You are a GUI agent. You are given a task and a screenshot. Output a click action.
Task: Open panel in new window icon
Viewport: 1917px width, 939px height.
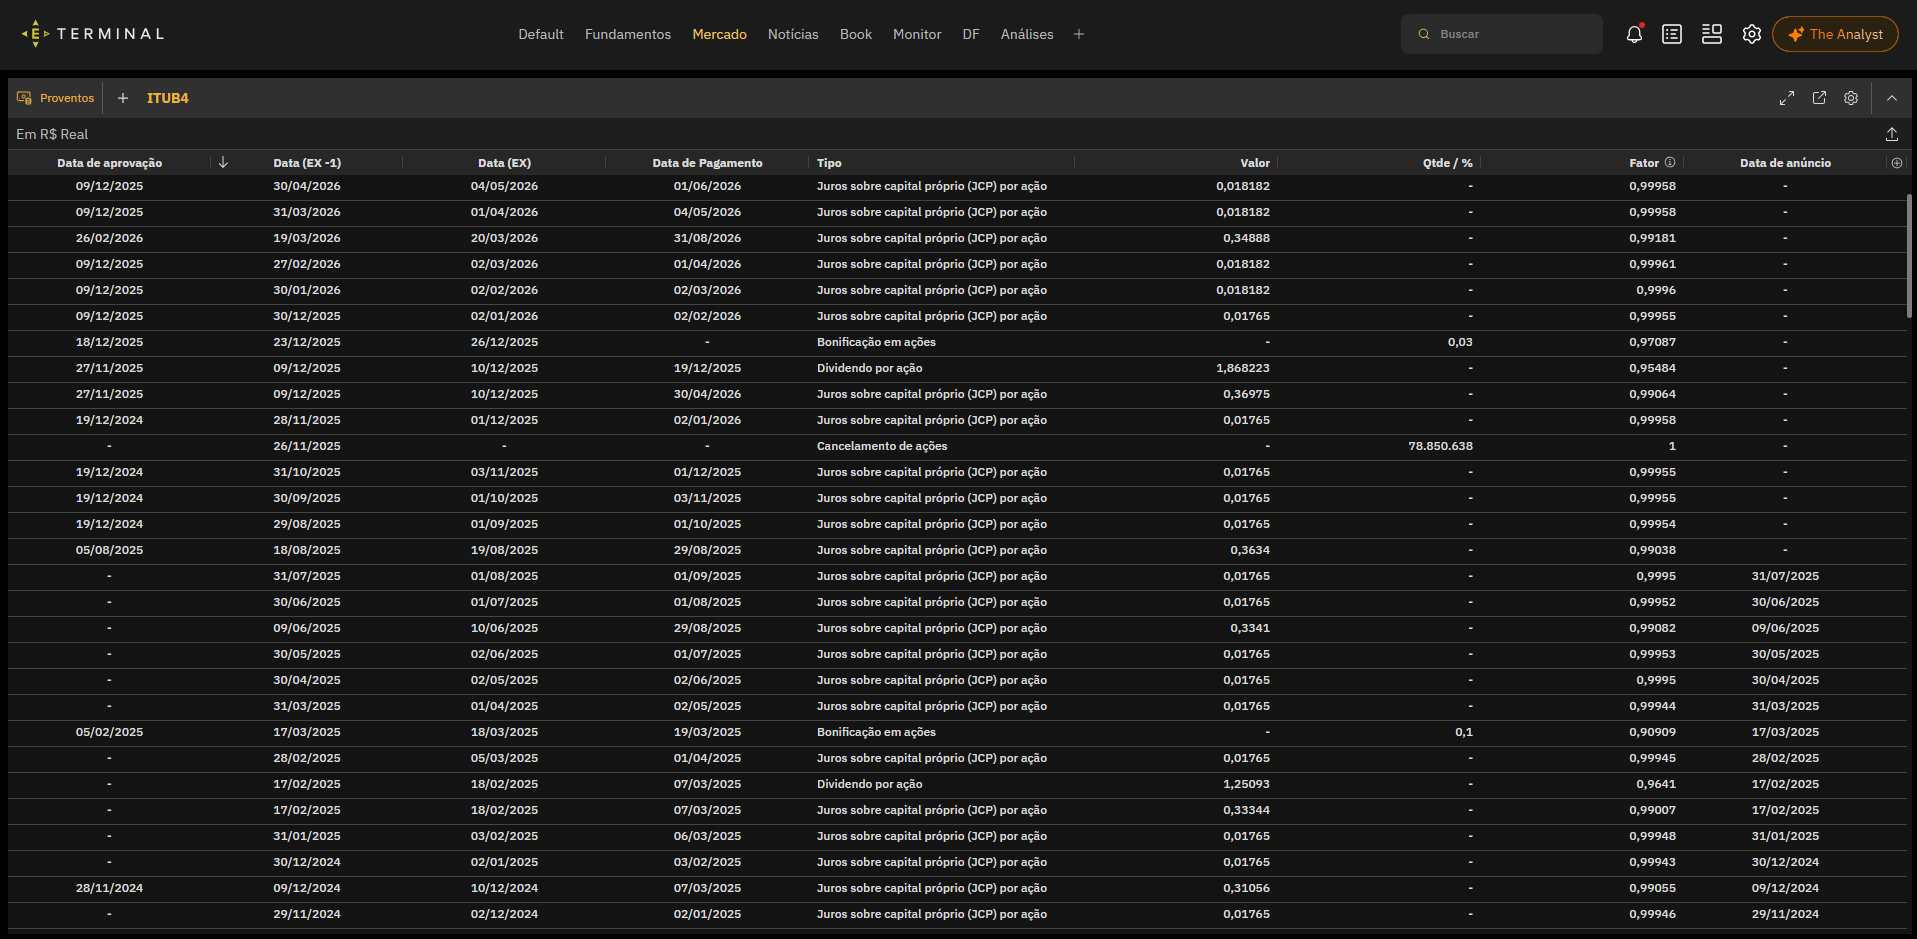click(1819, 98)
